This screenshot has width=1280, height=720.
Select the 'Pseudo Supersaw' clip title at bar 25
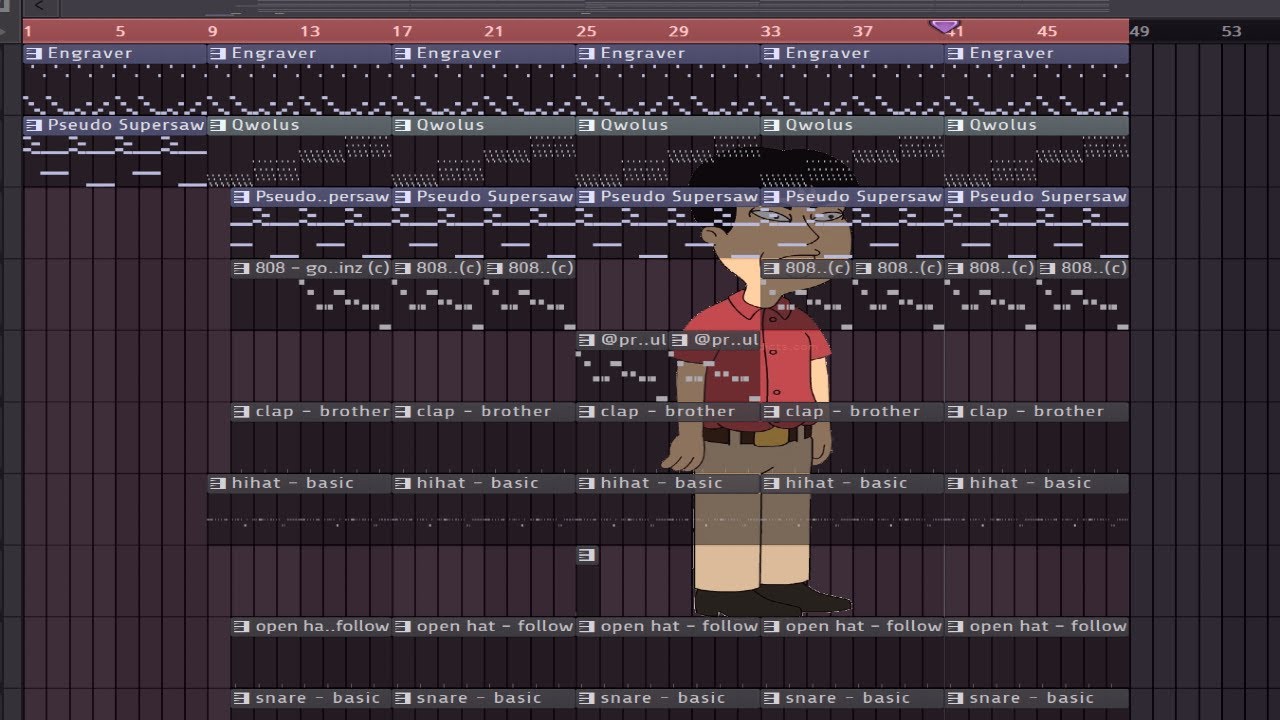(x=679, y=197)
